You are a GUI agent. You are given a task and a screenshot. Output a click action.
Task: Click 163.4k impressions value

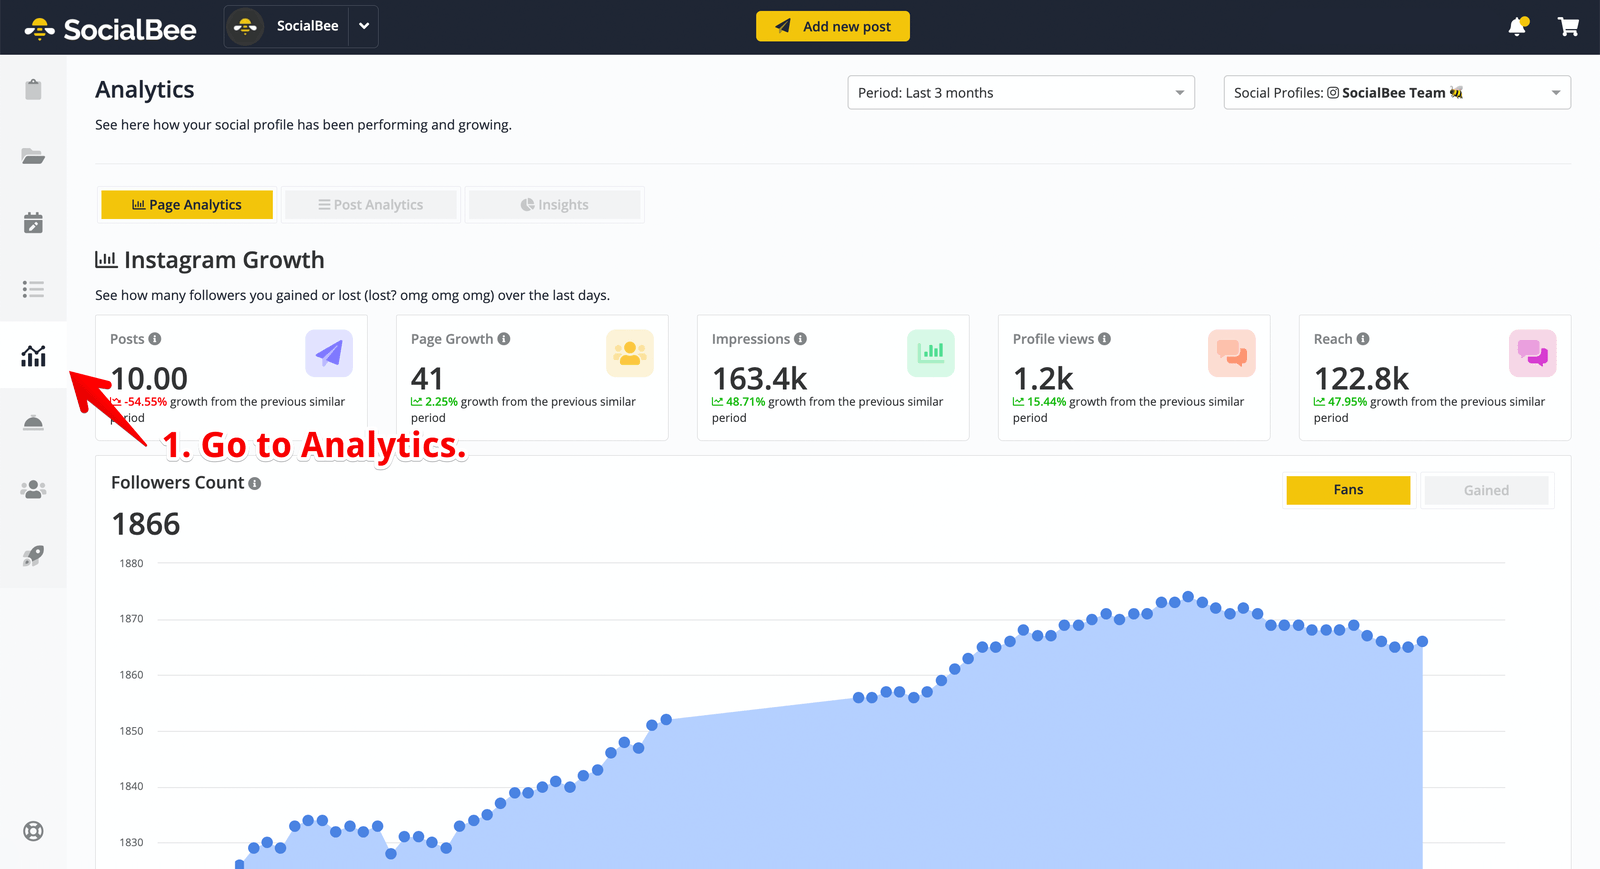tap(759, 379)
